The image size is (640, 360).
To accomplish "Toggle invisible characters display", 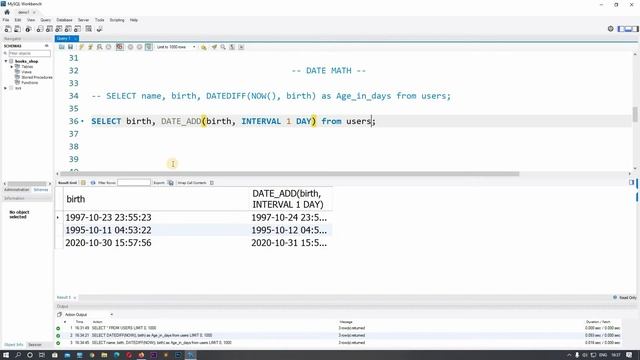I will coord(232,47).
